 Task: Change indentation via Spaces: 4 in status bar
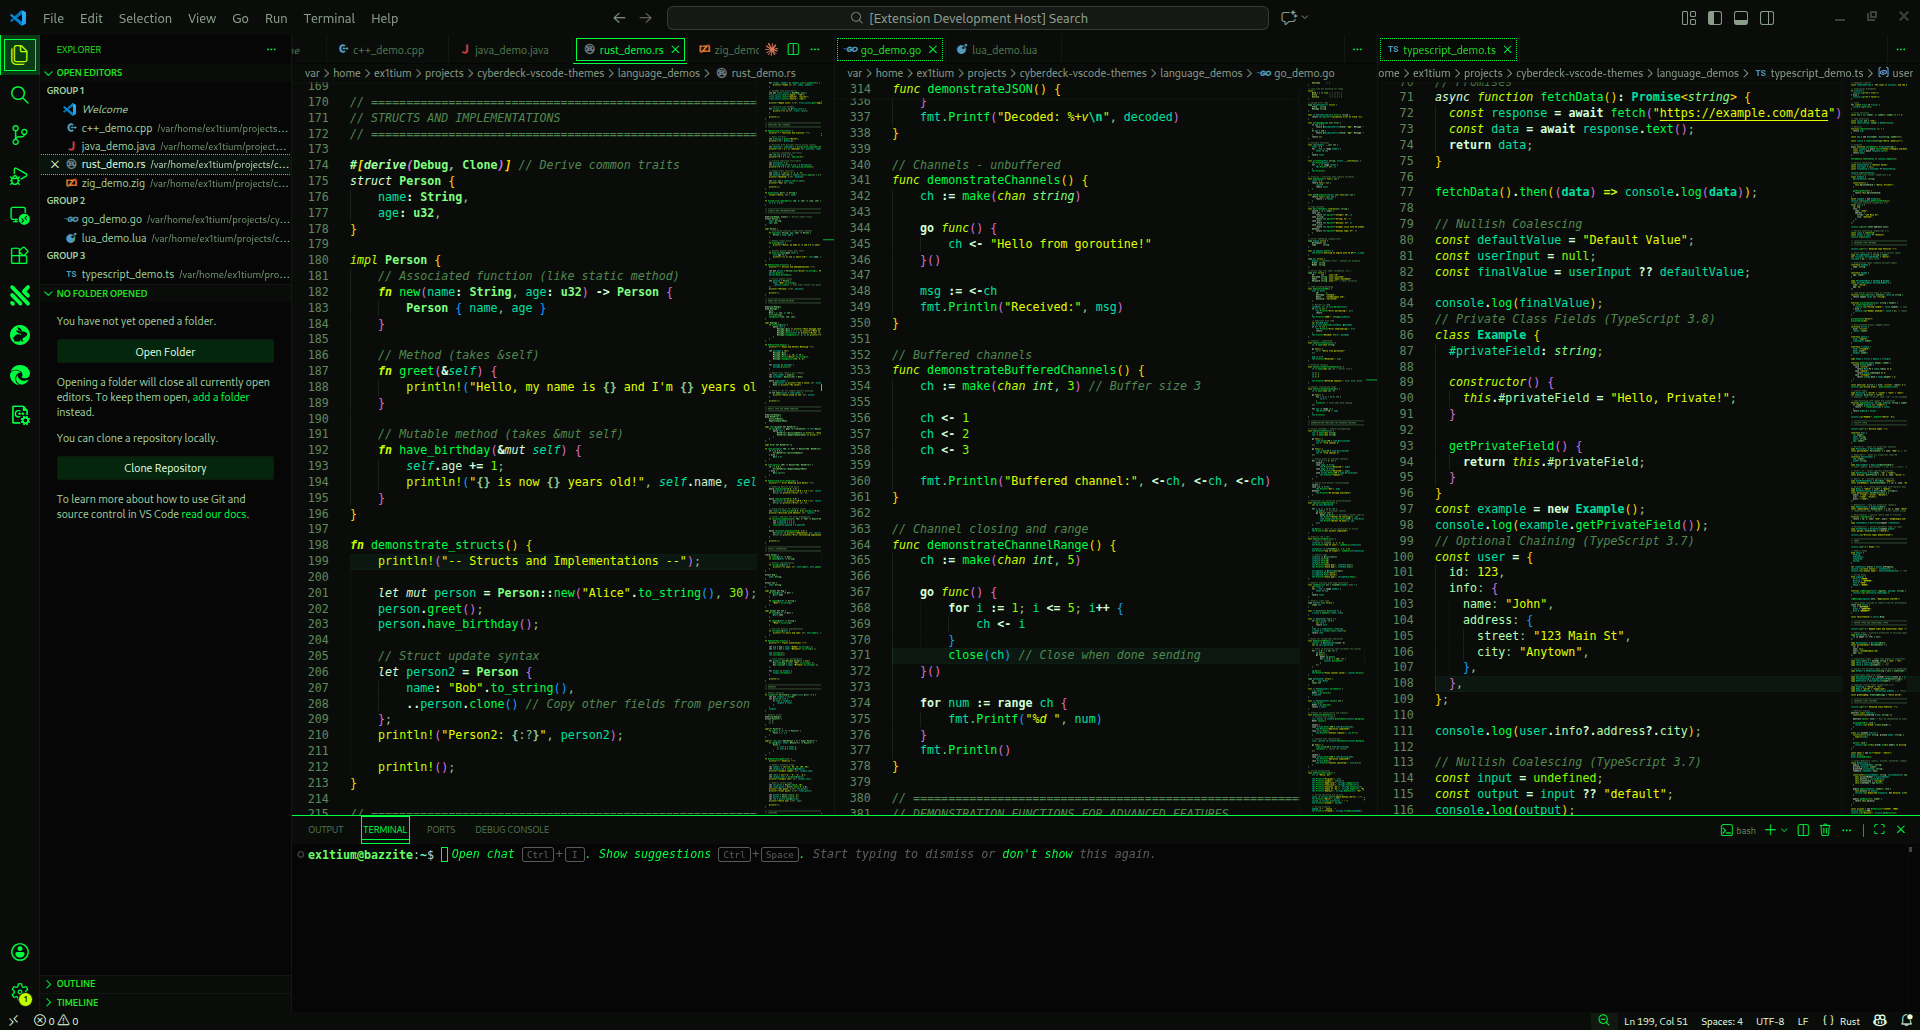(x=1722, y=1021)
